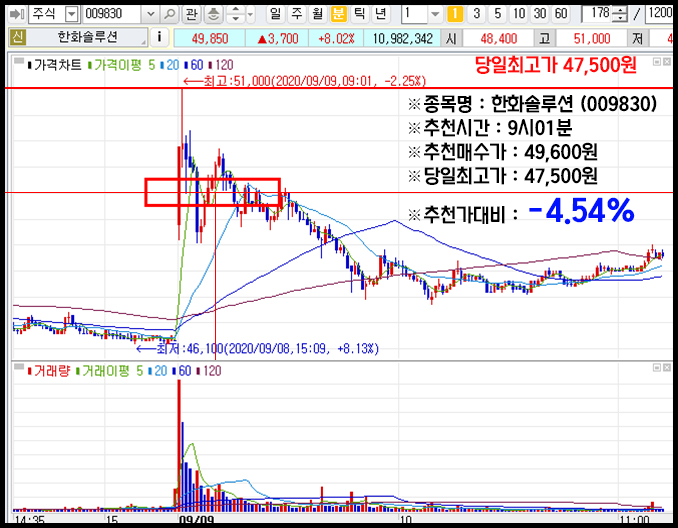This screenshot has height=528, width=678.
Task: Click the 시 open price label
Action: pos(451,38)
